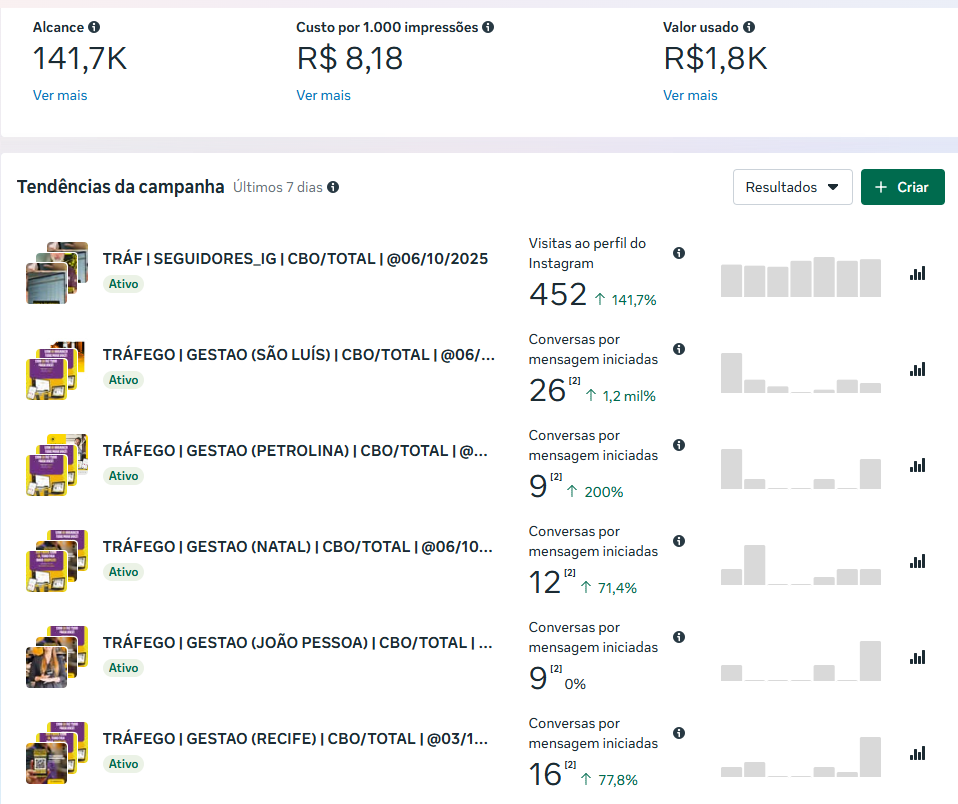The width and height of the screenshot is (958, 804).
Task: Open the Resultados dropdown
Action: 792,187
